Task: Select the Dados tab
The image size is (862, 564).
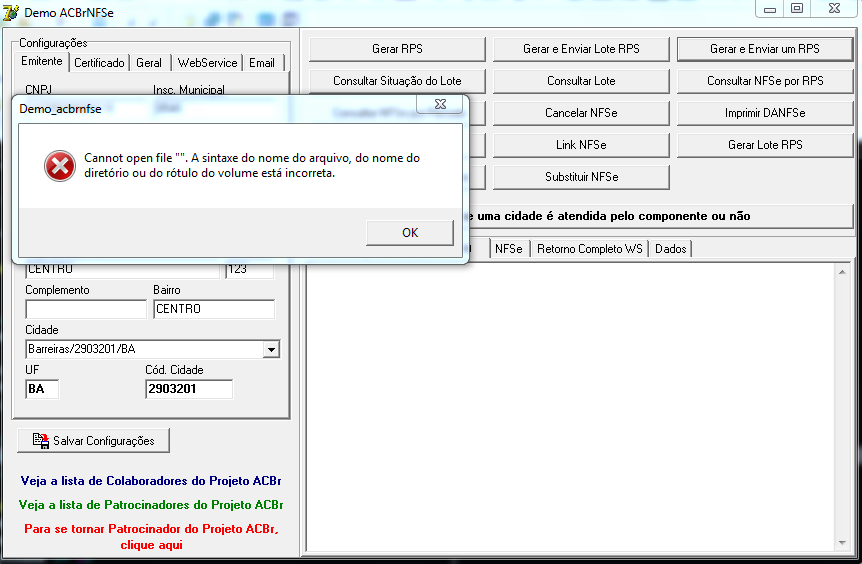Action: (671, 249)
